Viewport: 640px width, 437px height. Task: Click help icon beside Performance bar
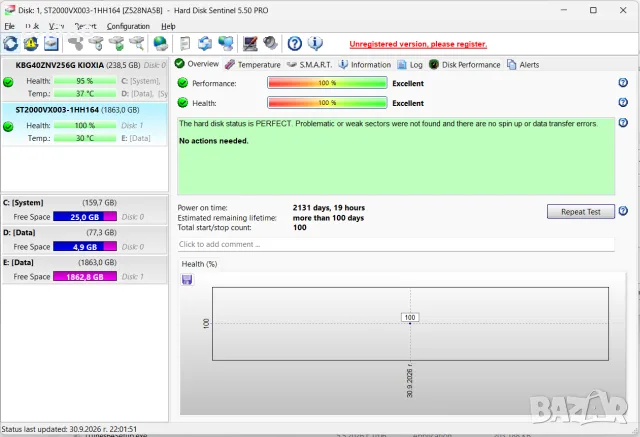(x=623, y=82)
